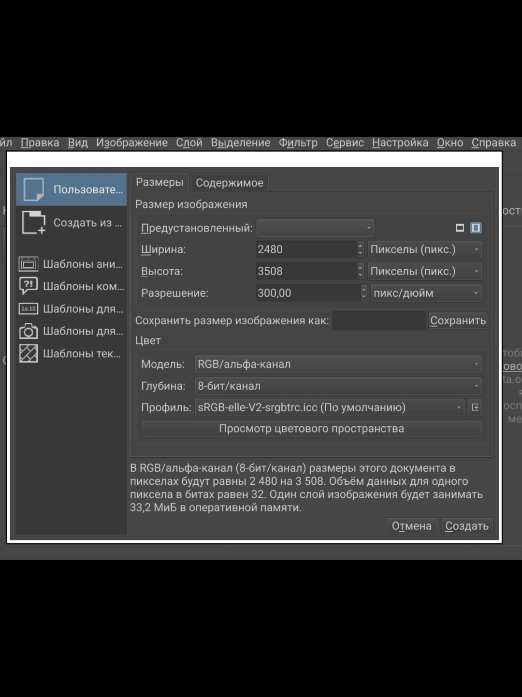Click the Высота field showing 3508
Screen dimensions: 522x697
coord(307,271)
